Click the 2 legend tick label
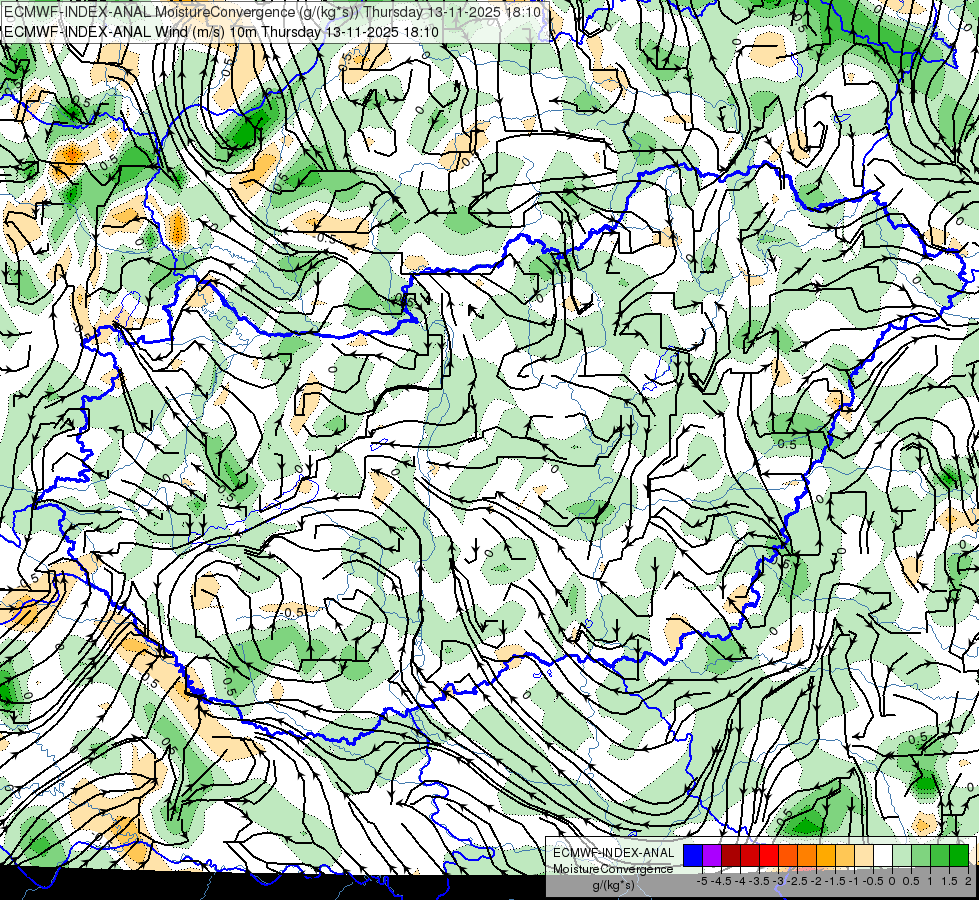Image resolution: width=979 pixels, height=900 pixels. click(x=968, y=881)
